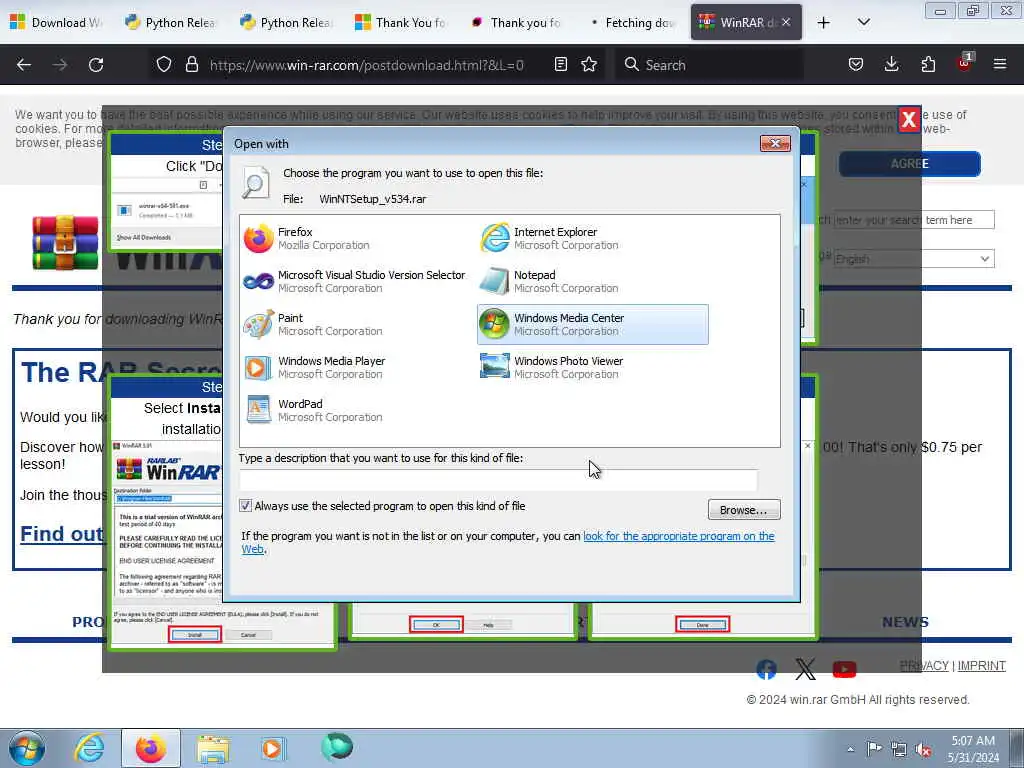Open the X (Twitter) social icon
This screenshot has height=768, width=1024.
click(805, 669)
